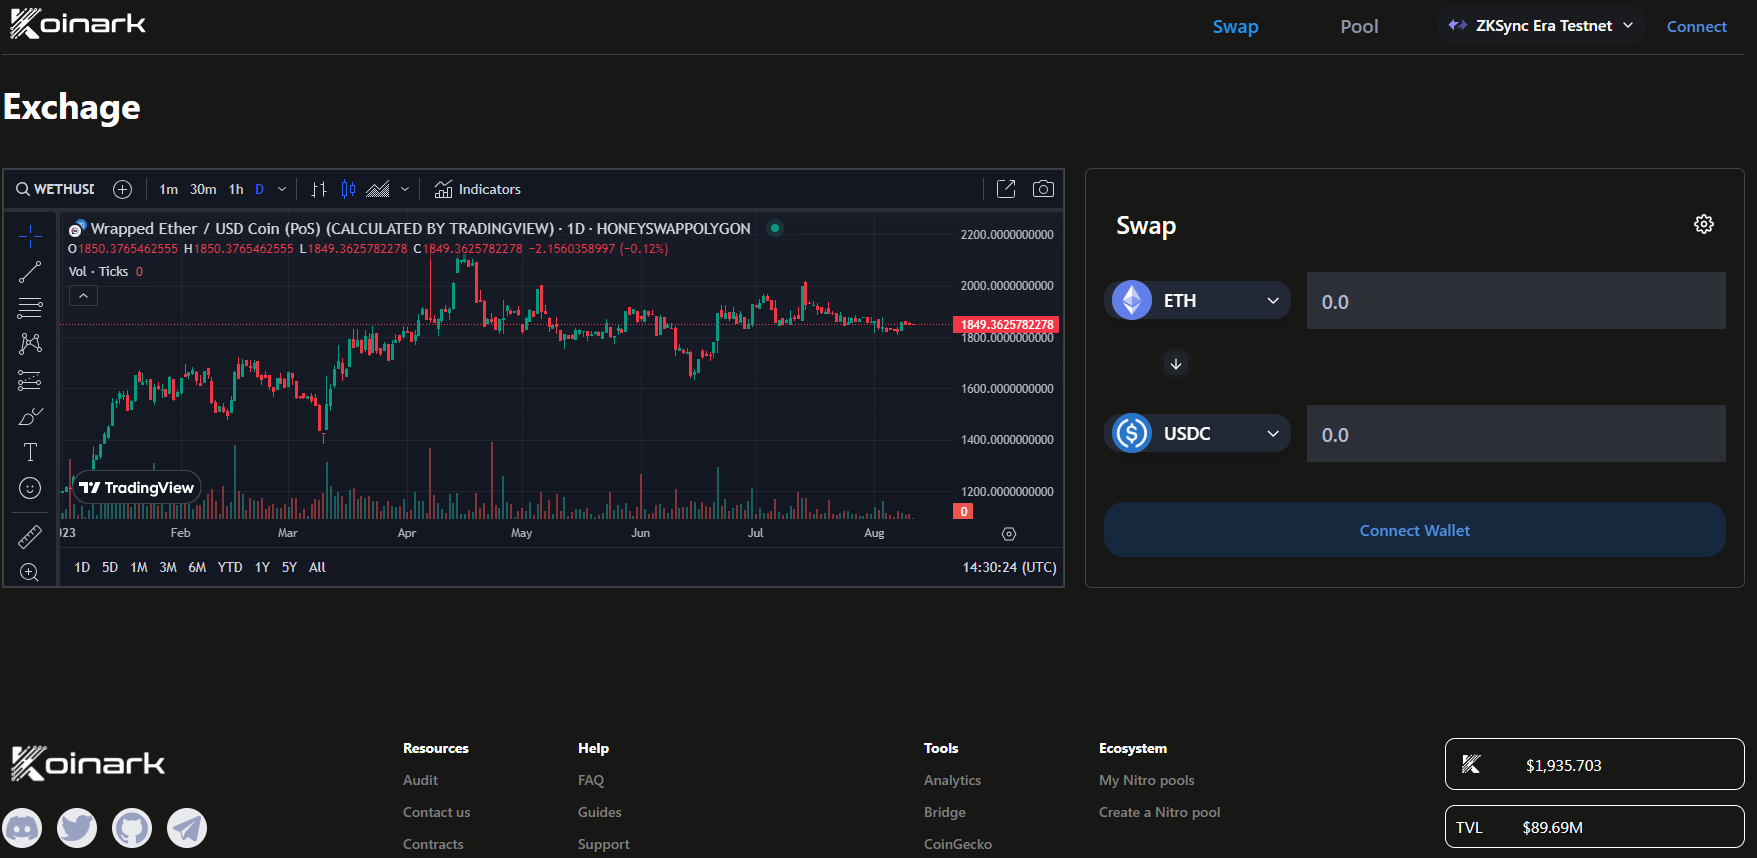Screen dimensions: 1757x858
Task: Open swap settings gear icon
Action: 1703,224
